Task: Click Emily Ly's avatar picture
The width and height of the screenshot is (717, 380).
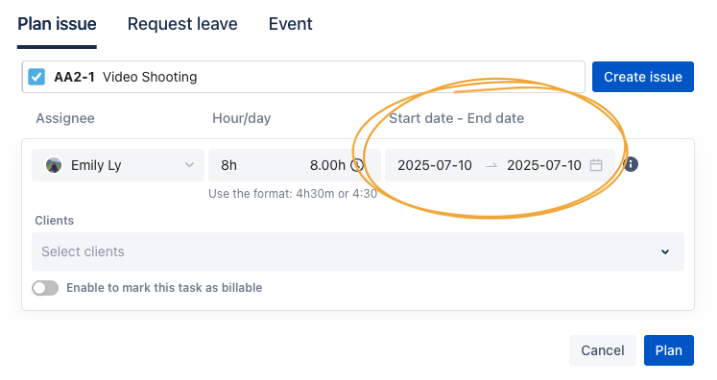Action: coord(54,165)
